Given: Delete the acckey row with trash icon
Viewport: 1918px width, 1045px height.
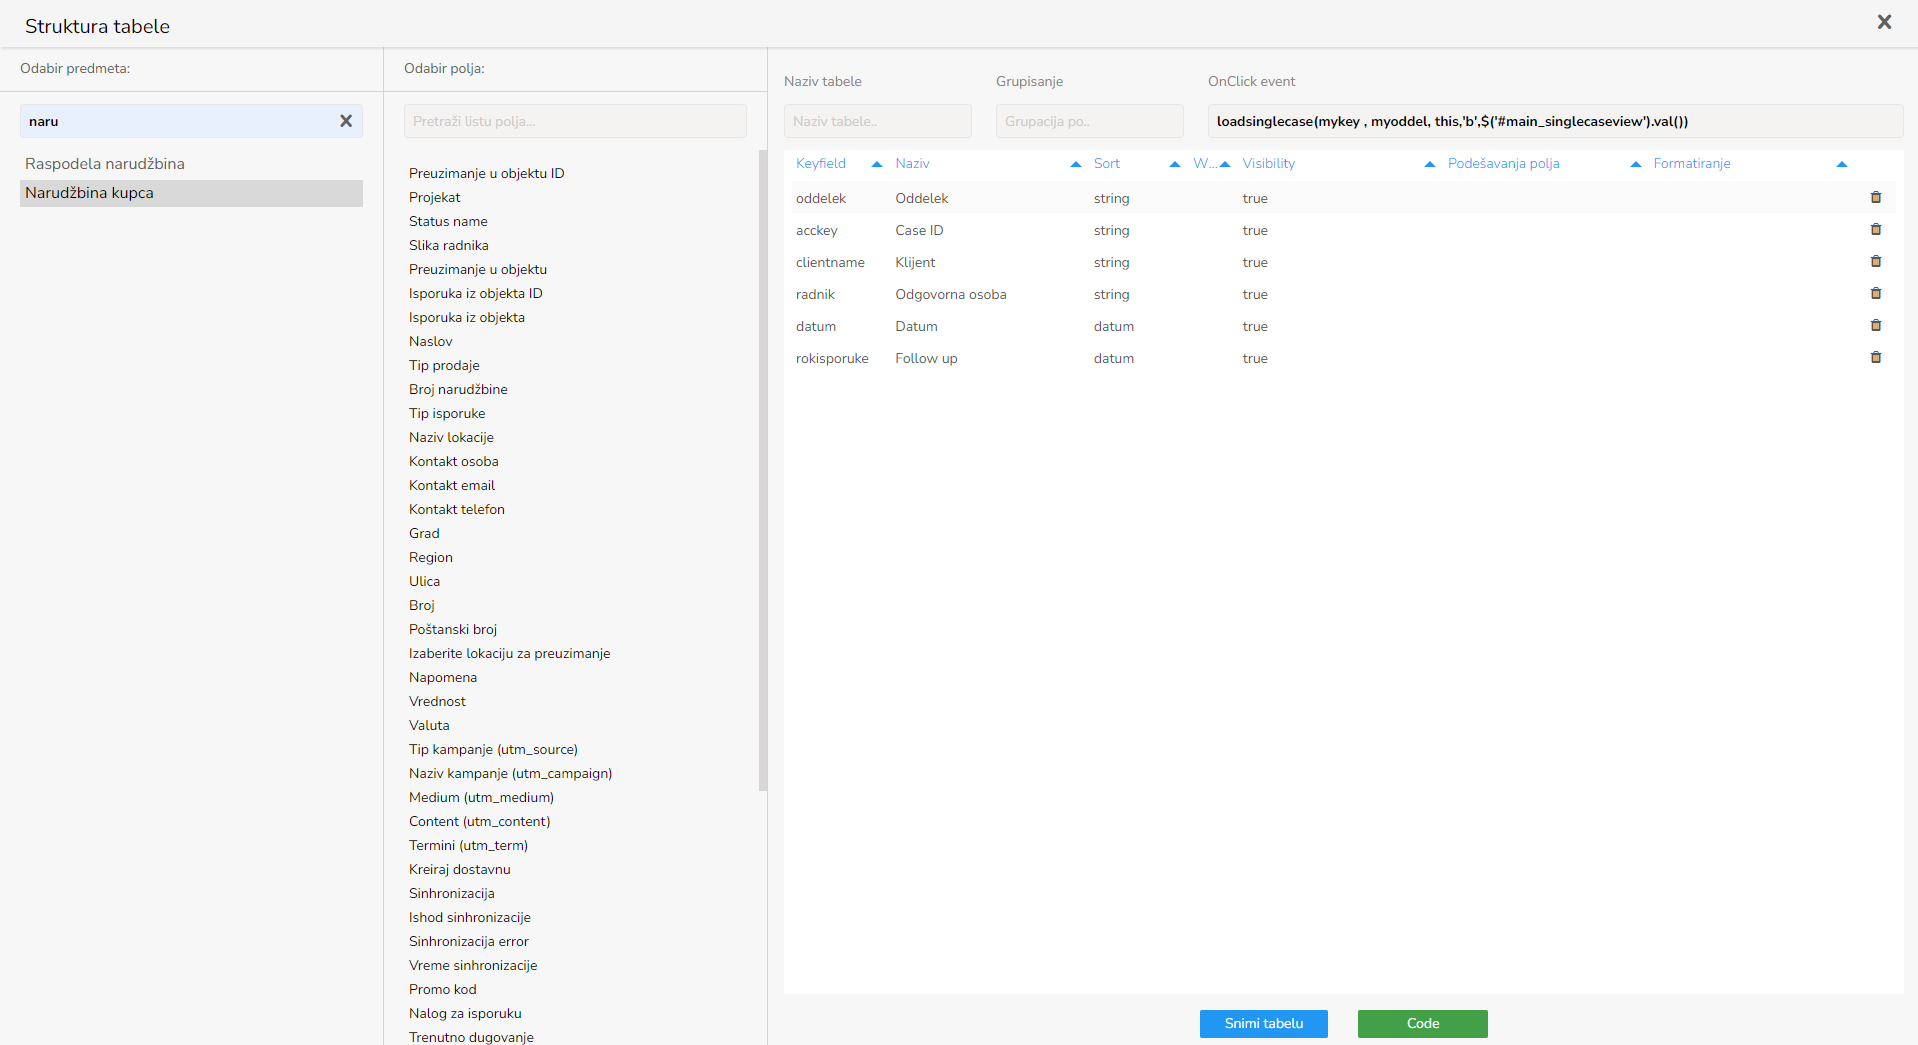Looking at the screenshot, I should point(1876,230).
